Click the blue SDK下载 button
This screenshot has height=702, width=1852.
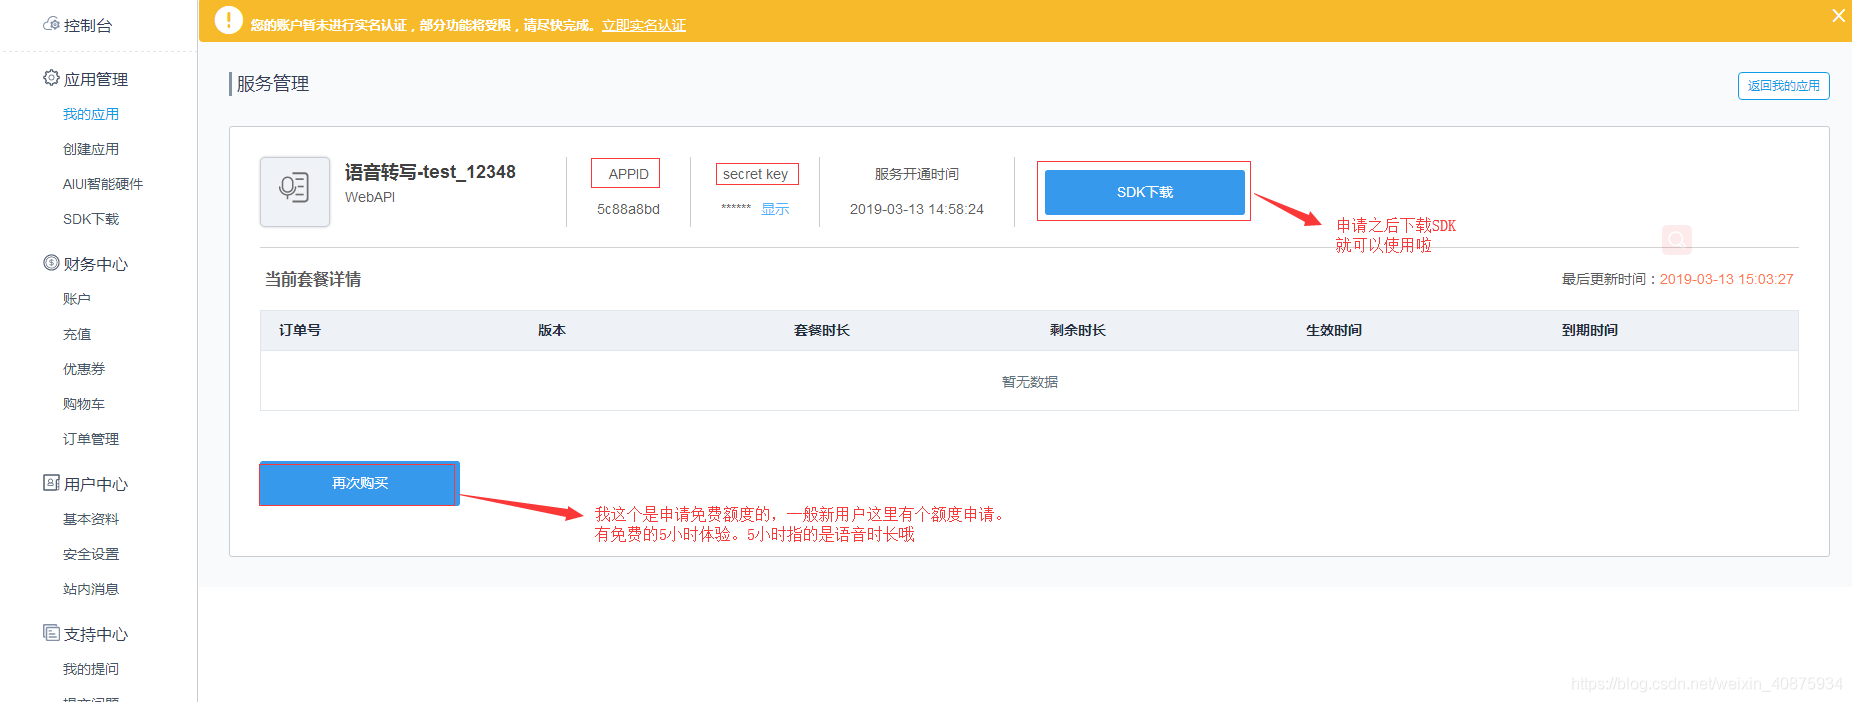pyautogui.click(x=1145, y=192)
